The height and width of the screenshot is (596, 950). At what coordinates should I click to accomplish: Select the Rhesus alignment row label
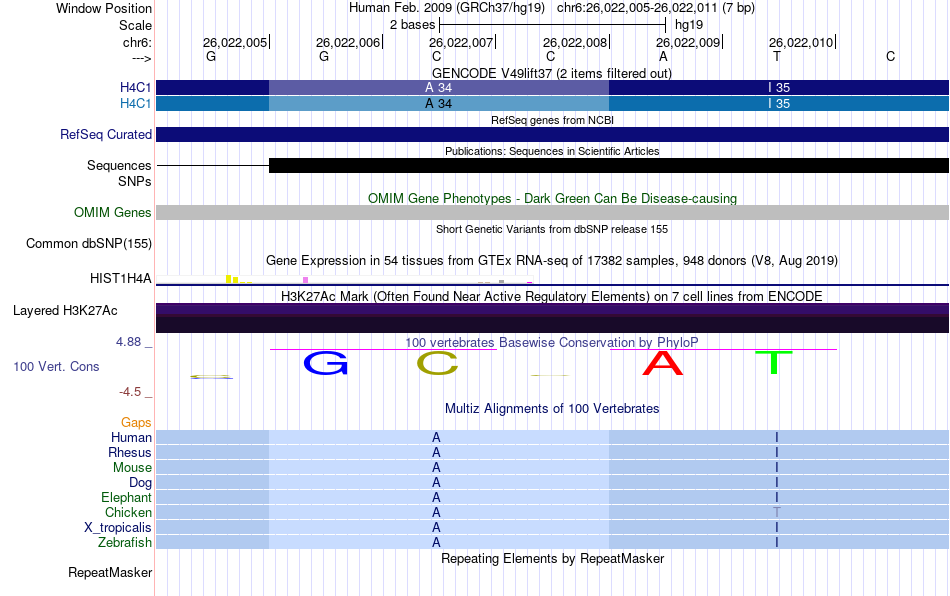130,452
